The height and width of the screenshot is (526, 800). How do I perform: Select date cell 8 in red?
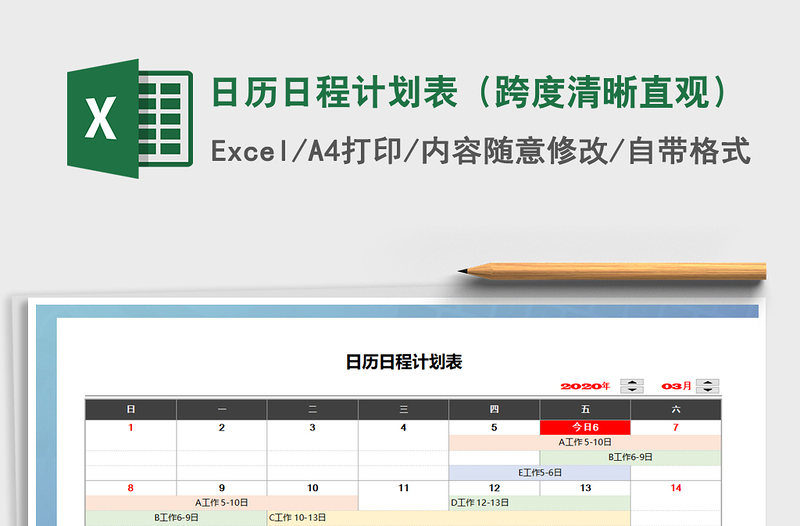[131, 488]
